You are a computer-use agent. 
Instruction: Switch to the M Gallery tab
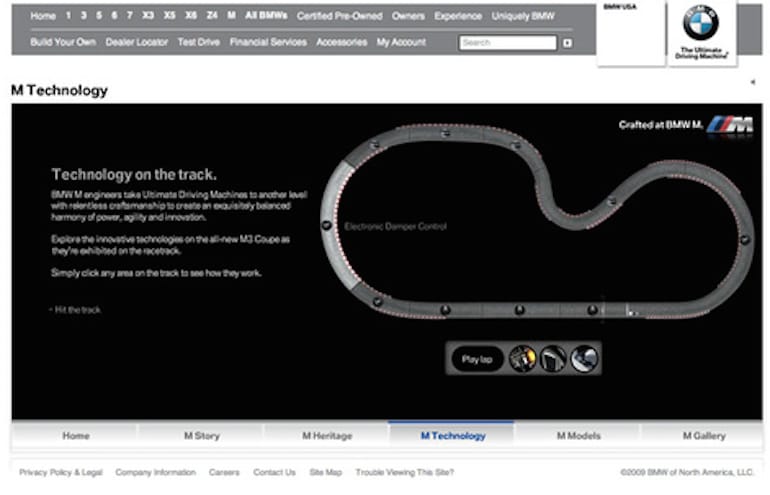click(x=704, y=436)
